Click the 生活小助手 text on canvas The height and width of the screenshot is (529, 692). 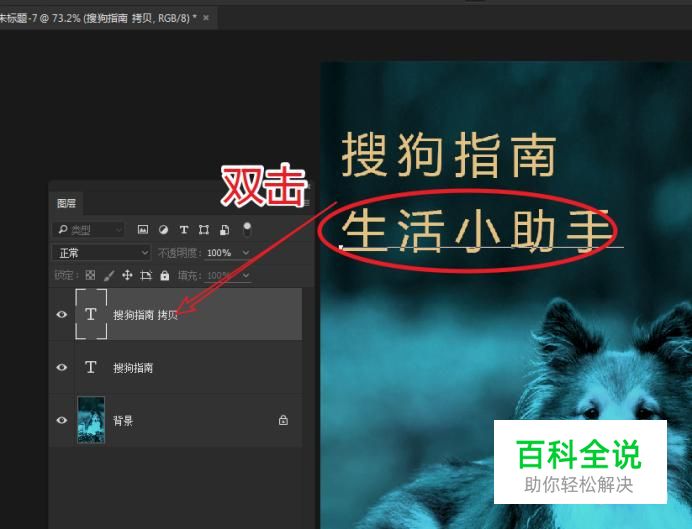[477, 230]
